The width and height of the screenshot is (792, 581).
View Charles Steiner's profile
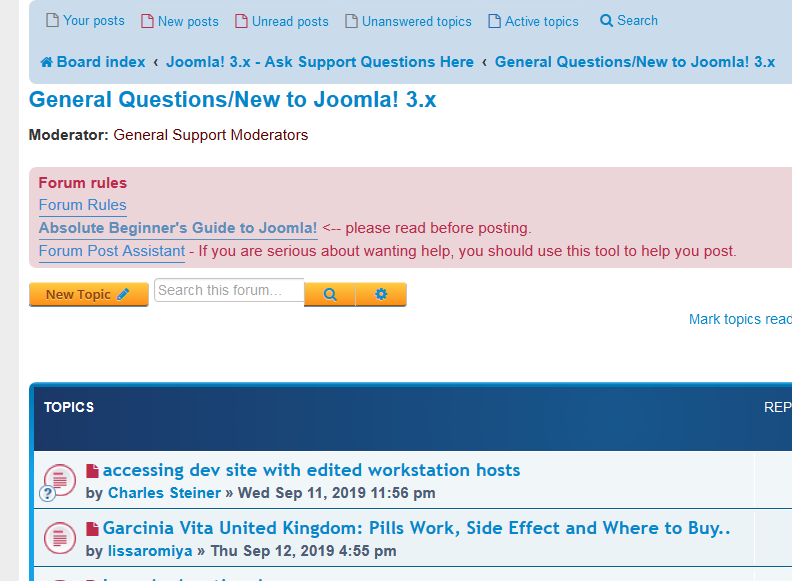164,493
